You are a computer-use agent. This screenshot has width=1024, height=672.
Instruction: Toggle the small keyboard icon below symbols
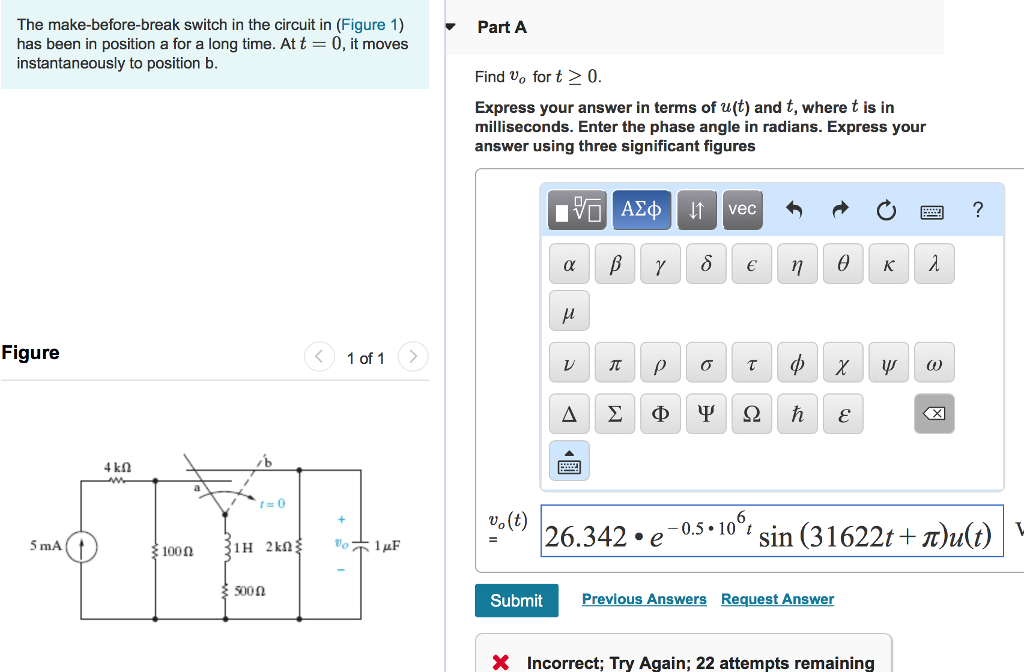(568, 460)
